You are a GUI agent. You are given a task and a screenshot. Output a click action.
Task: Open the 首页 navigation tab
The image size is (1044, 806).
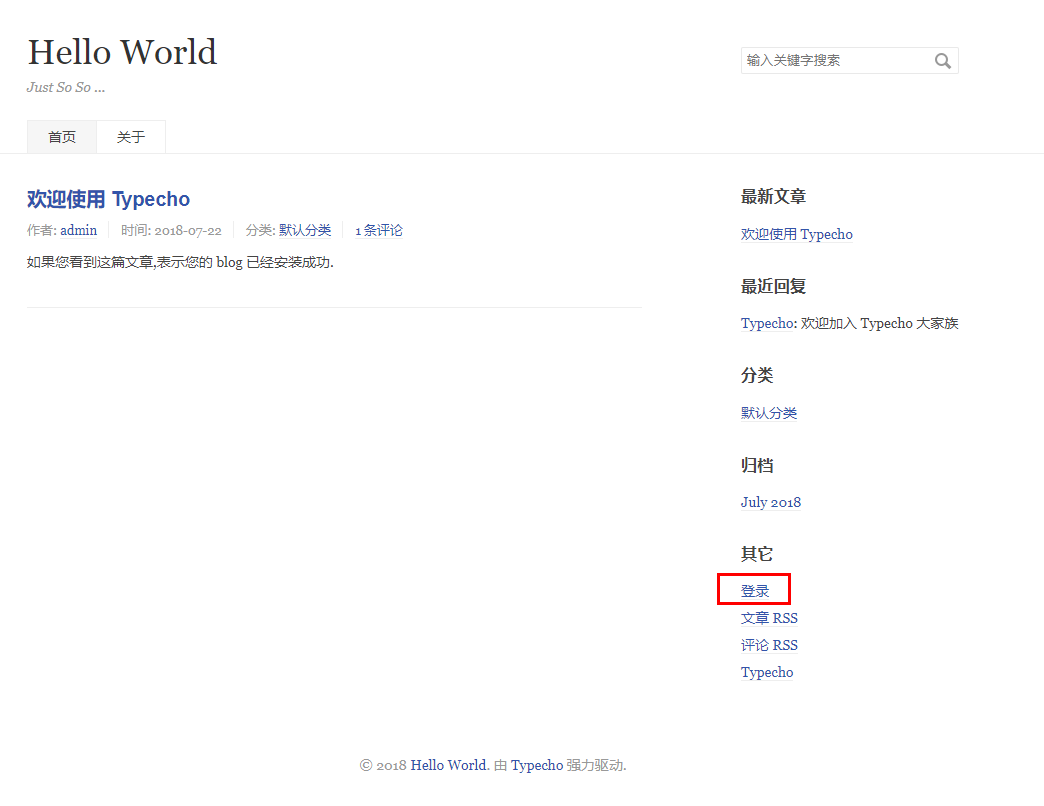pyautogui.click(x=62, y=137)
